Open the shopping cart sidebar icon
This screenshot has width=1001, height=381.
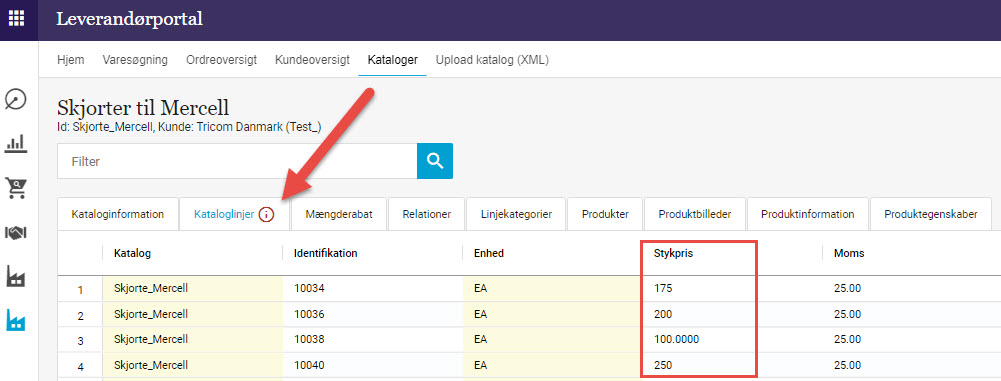[15, 188]
